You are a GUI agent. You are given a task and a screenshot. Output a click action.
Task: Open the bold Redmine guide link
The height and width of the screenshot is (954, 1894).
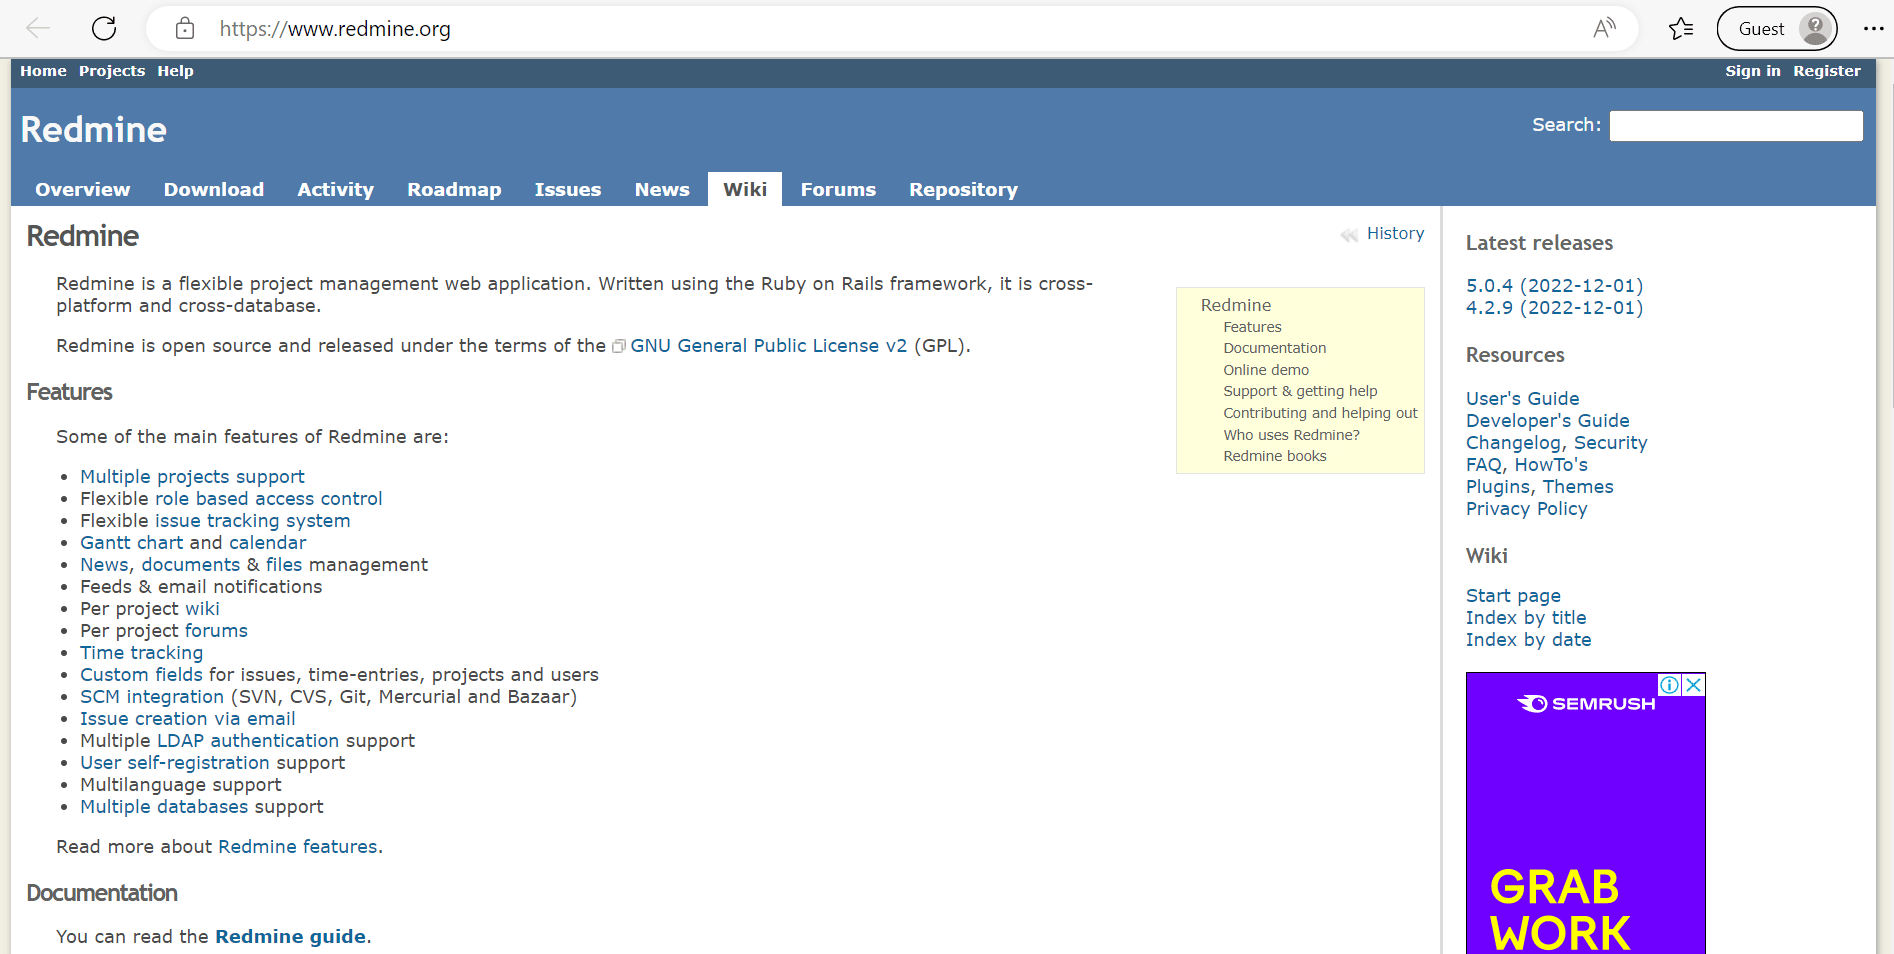click(290, 937)
